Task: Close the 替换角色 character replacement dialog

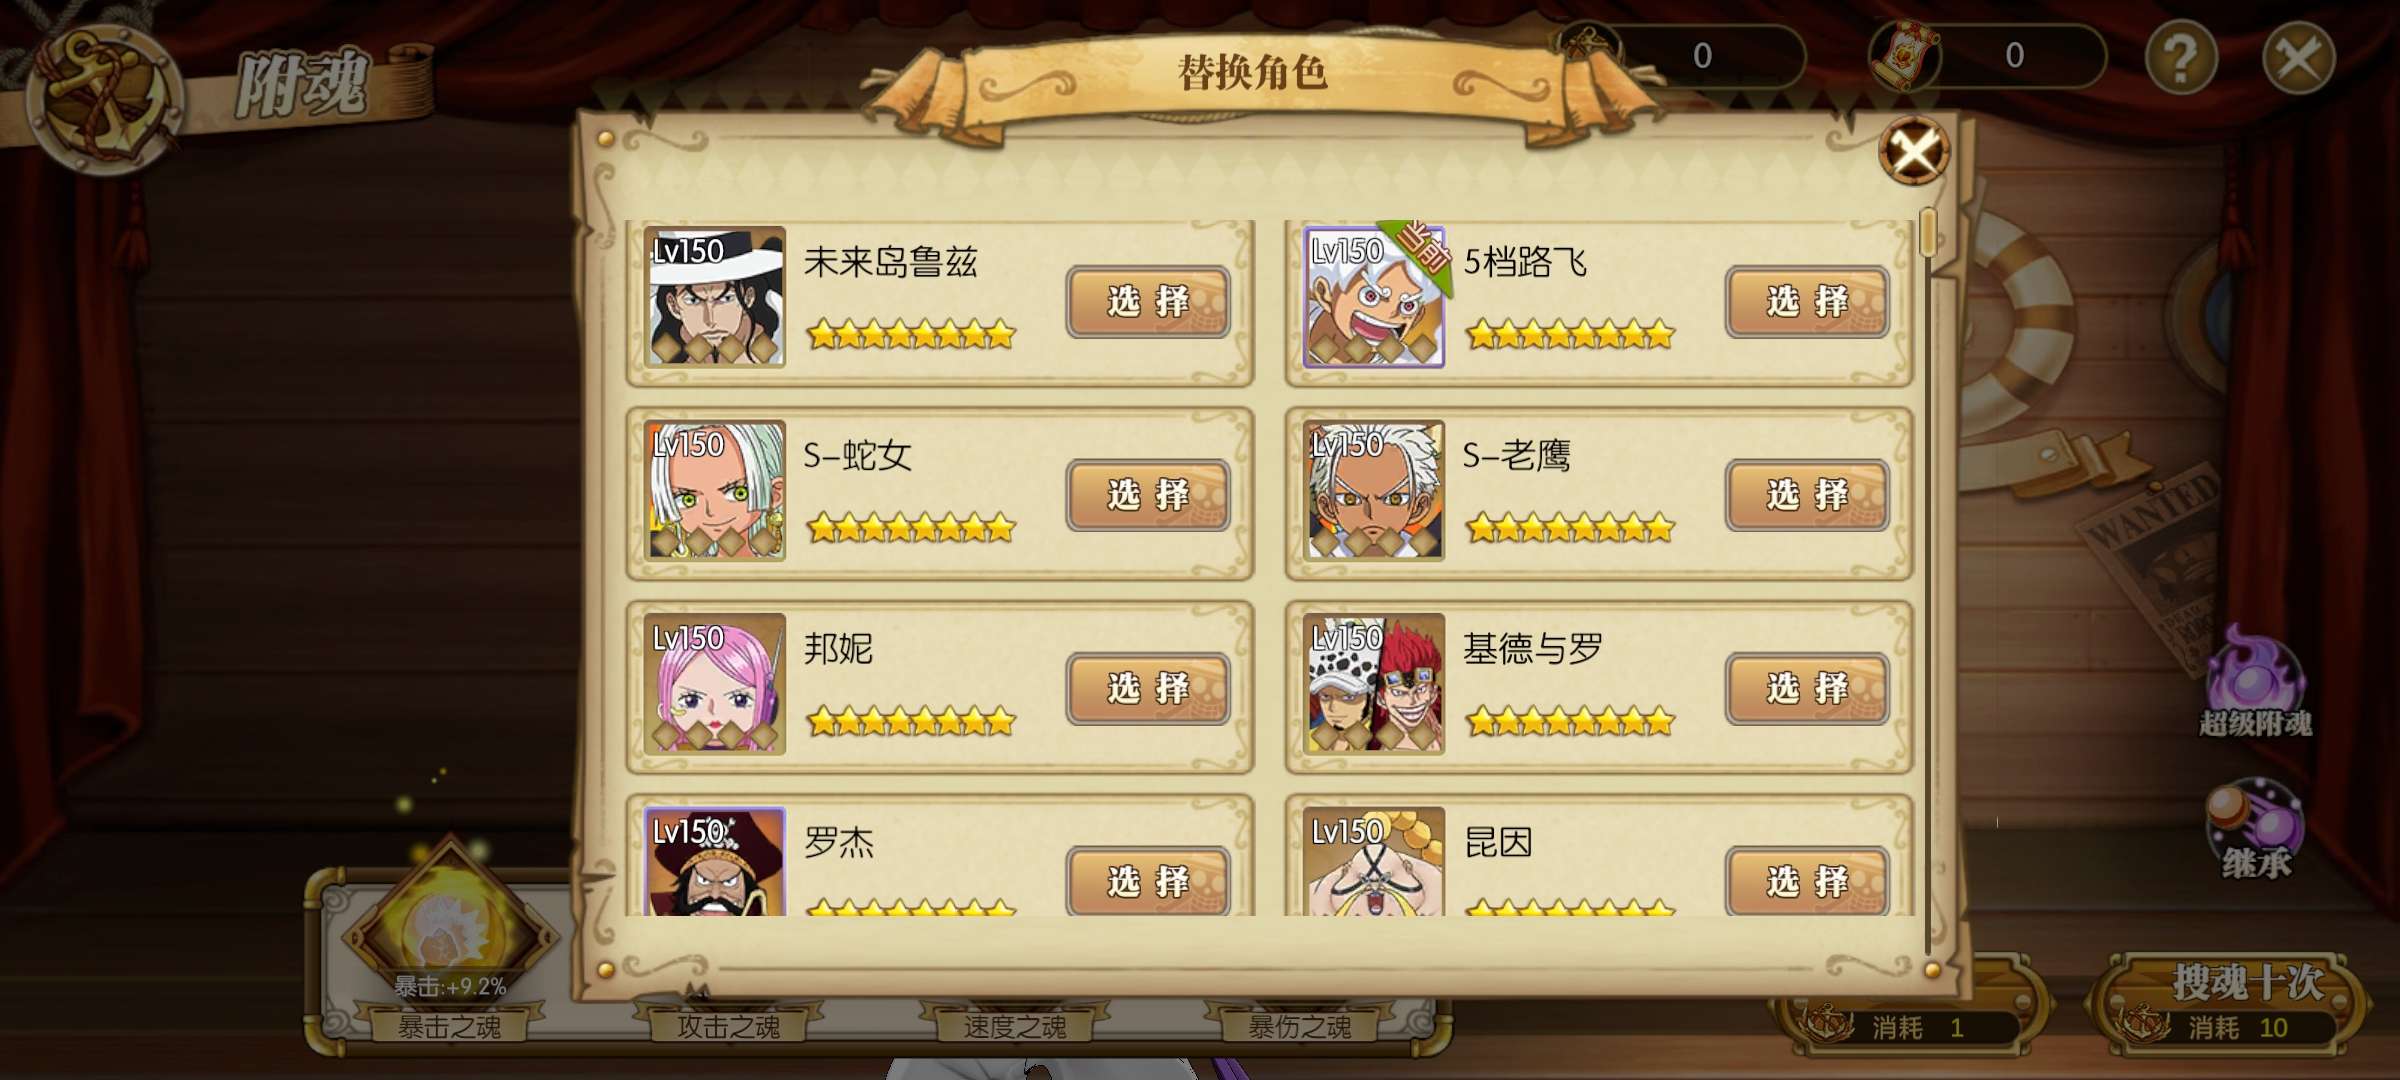Action: click(x=1914, y=151)
